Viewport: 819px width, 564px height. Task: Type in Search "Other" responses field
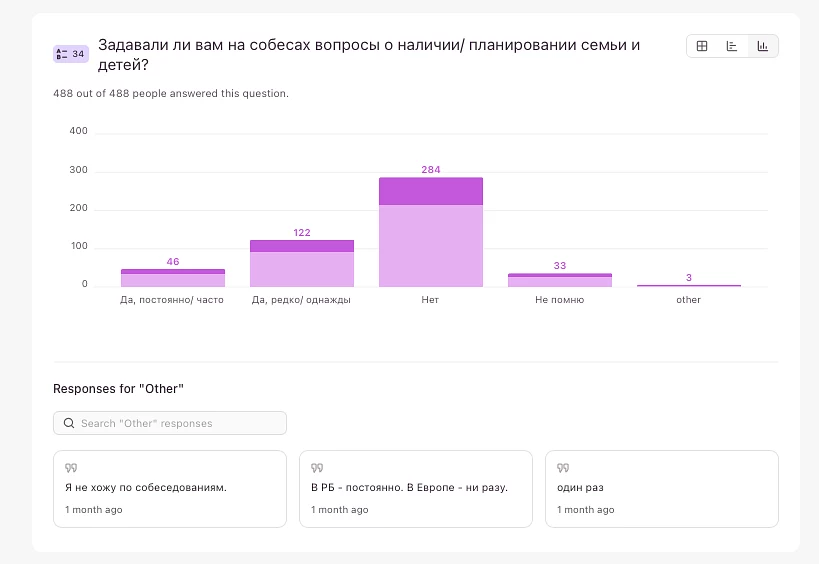180,423
